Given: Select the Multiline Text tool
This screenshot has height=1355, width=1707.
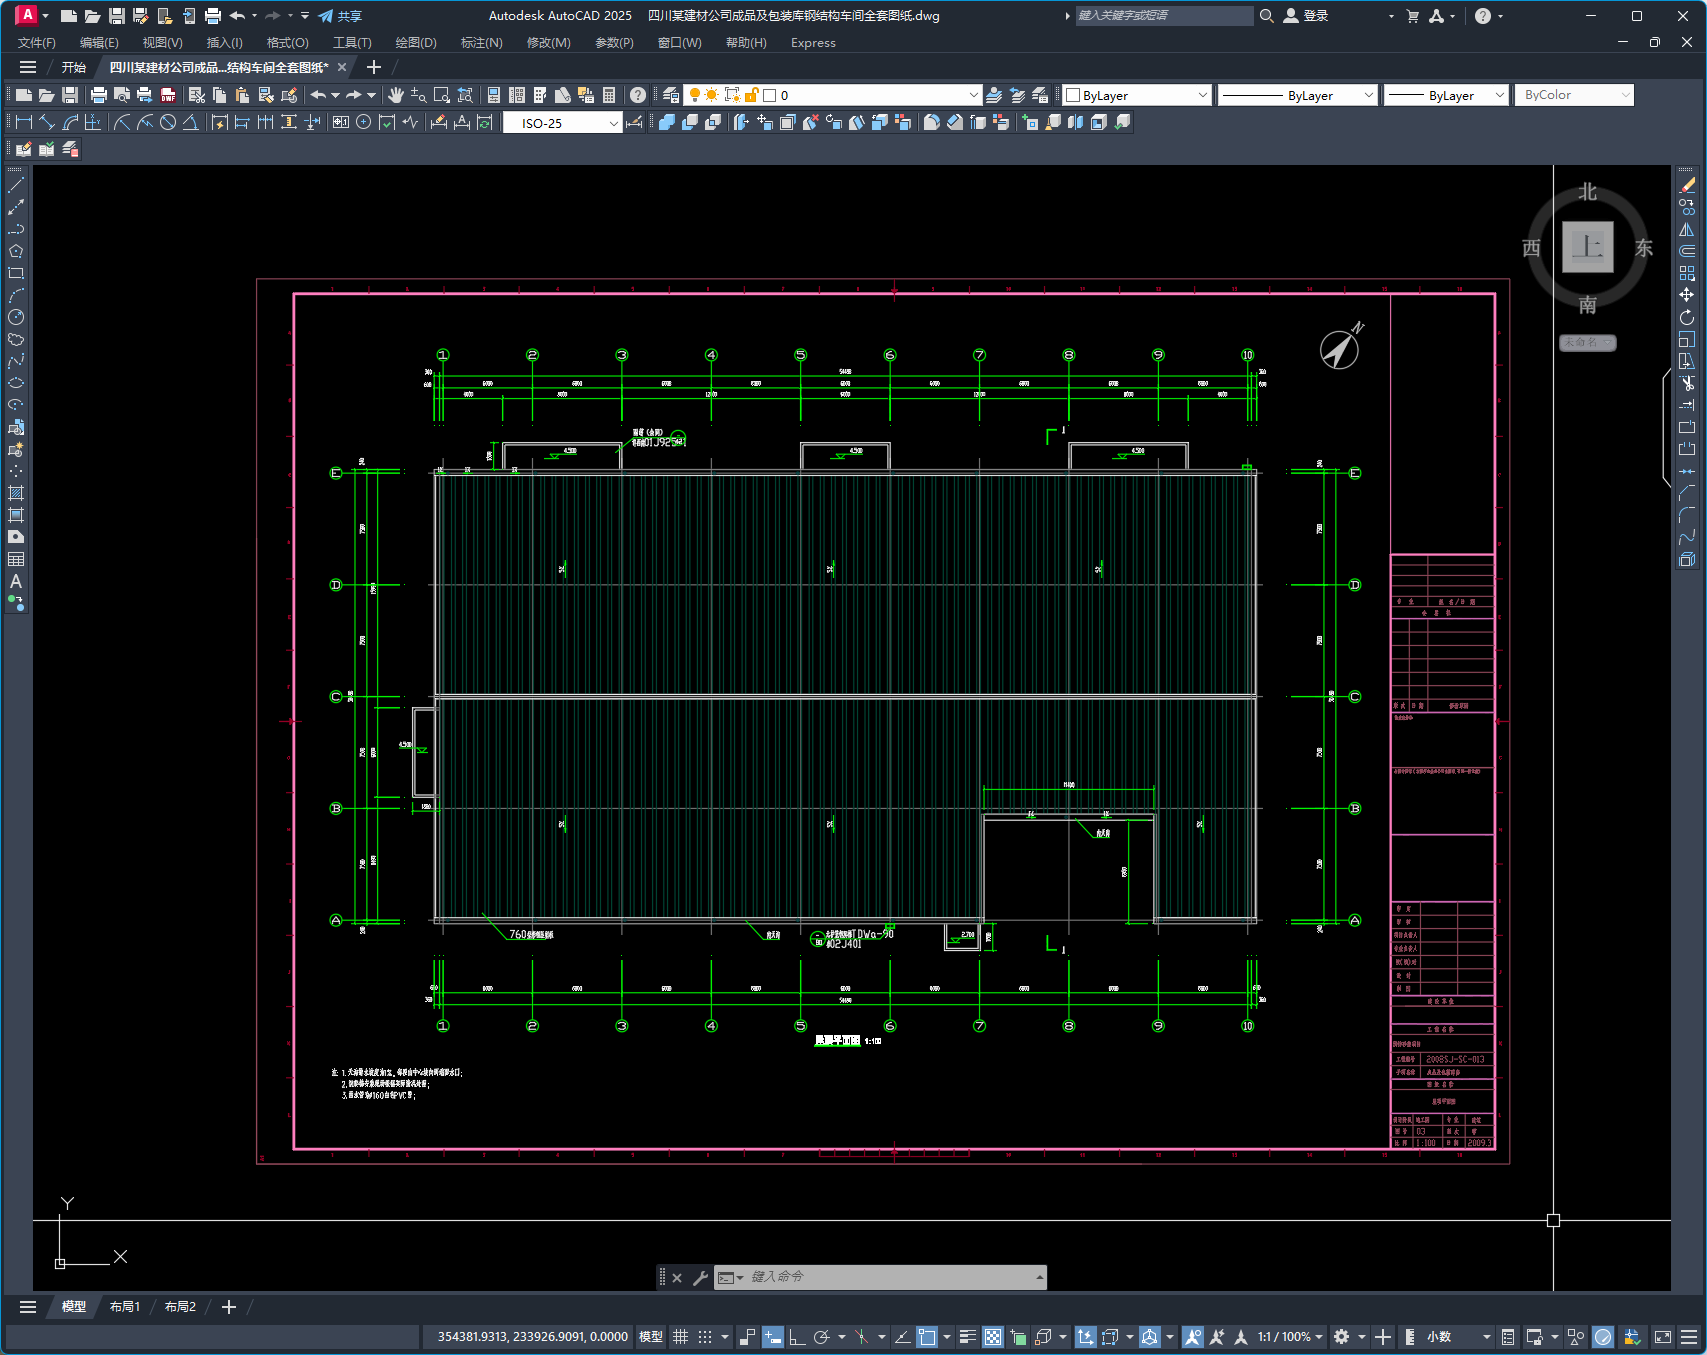Looking at the screenshot, I should click(x=16, y=581).
